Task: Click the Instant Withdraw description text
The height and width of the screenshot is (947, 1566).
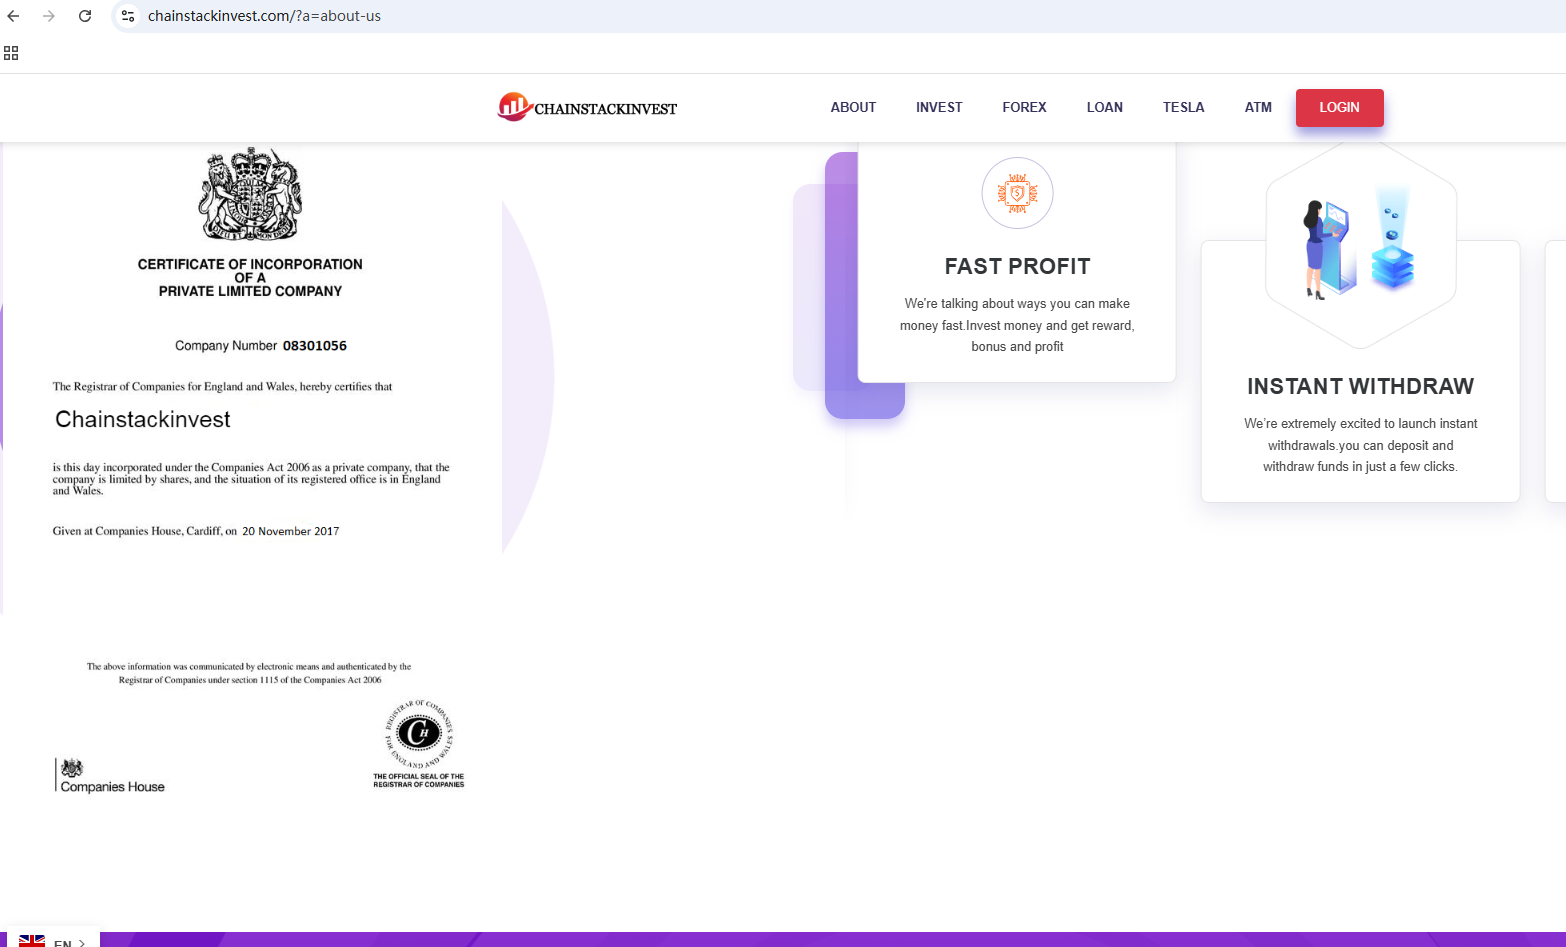Action: tap(1360, 445)
